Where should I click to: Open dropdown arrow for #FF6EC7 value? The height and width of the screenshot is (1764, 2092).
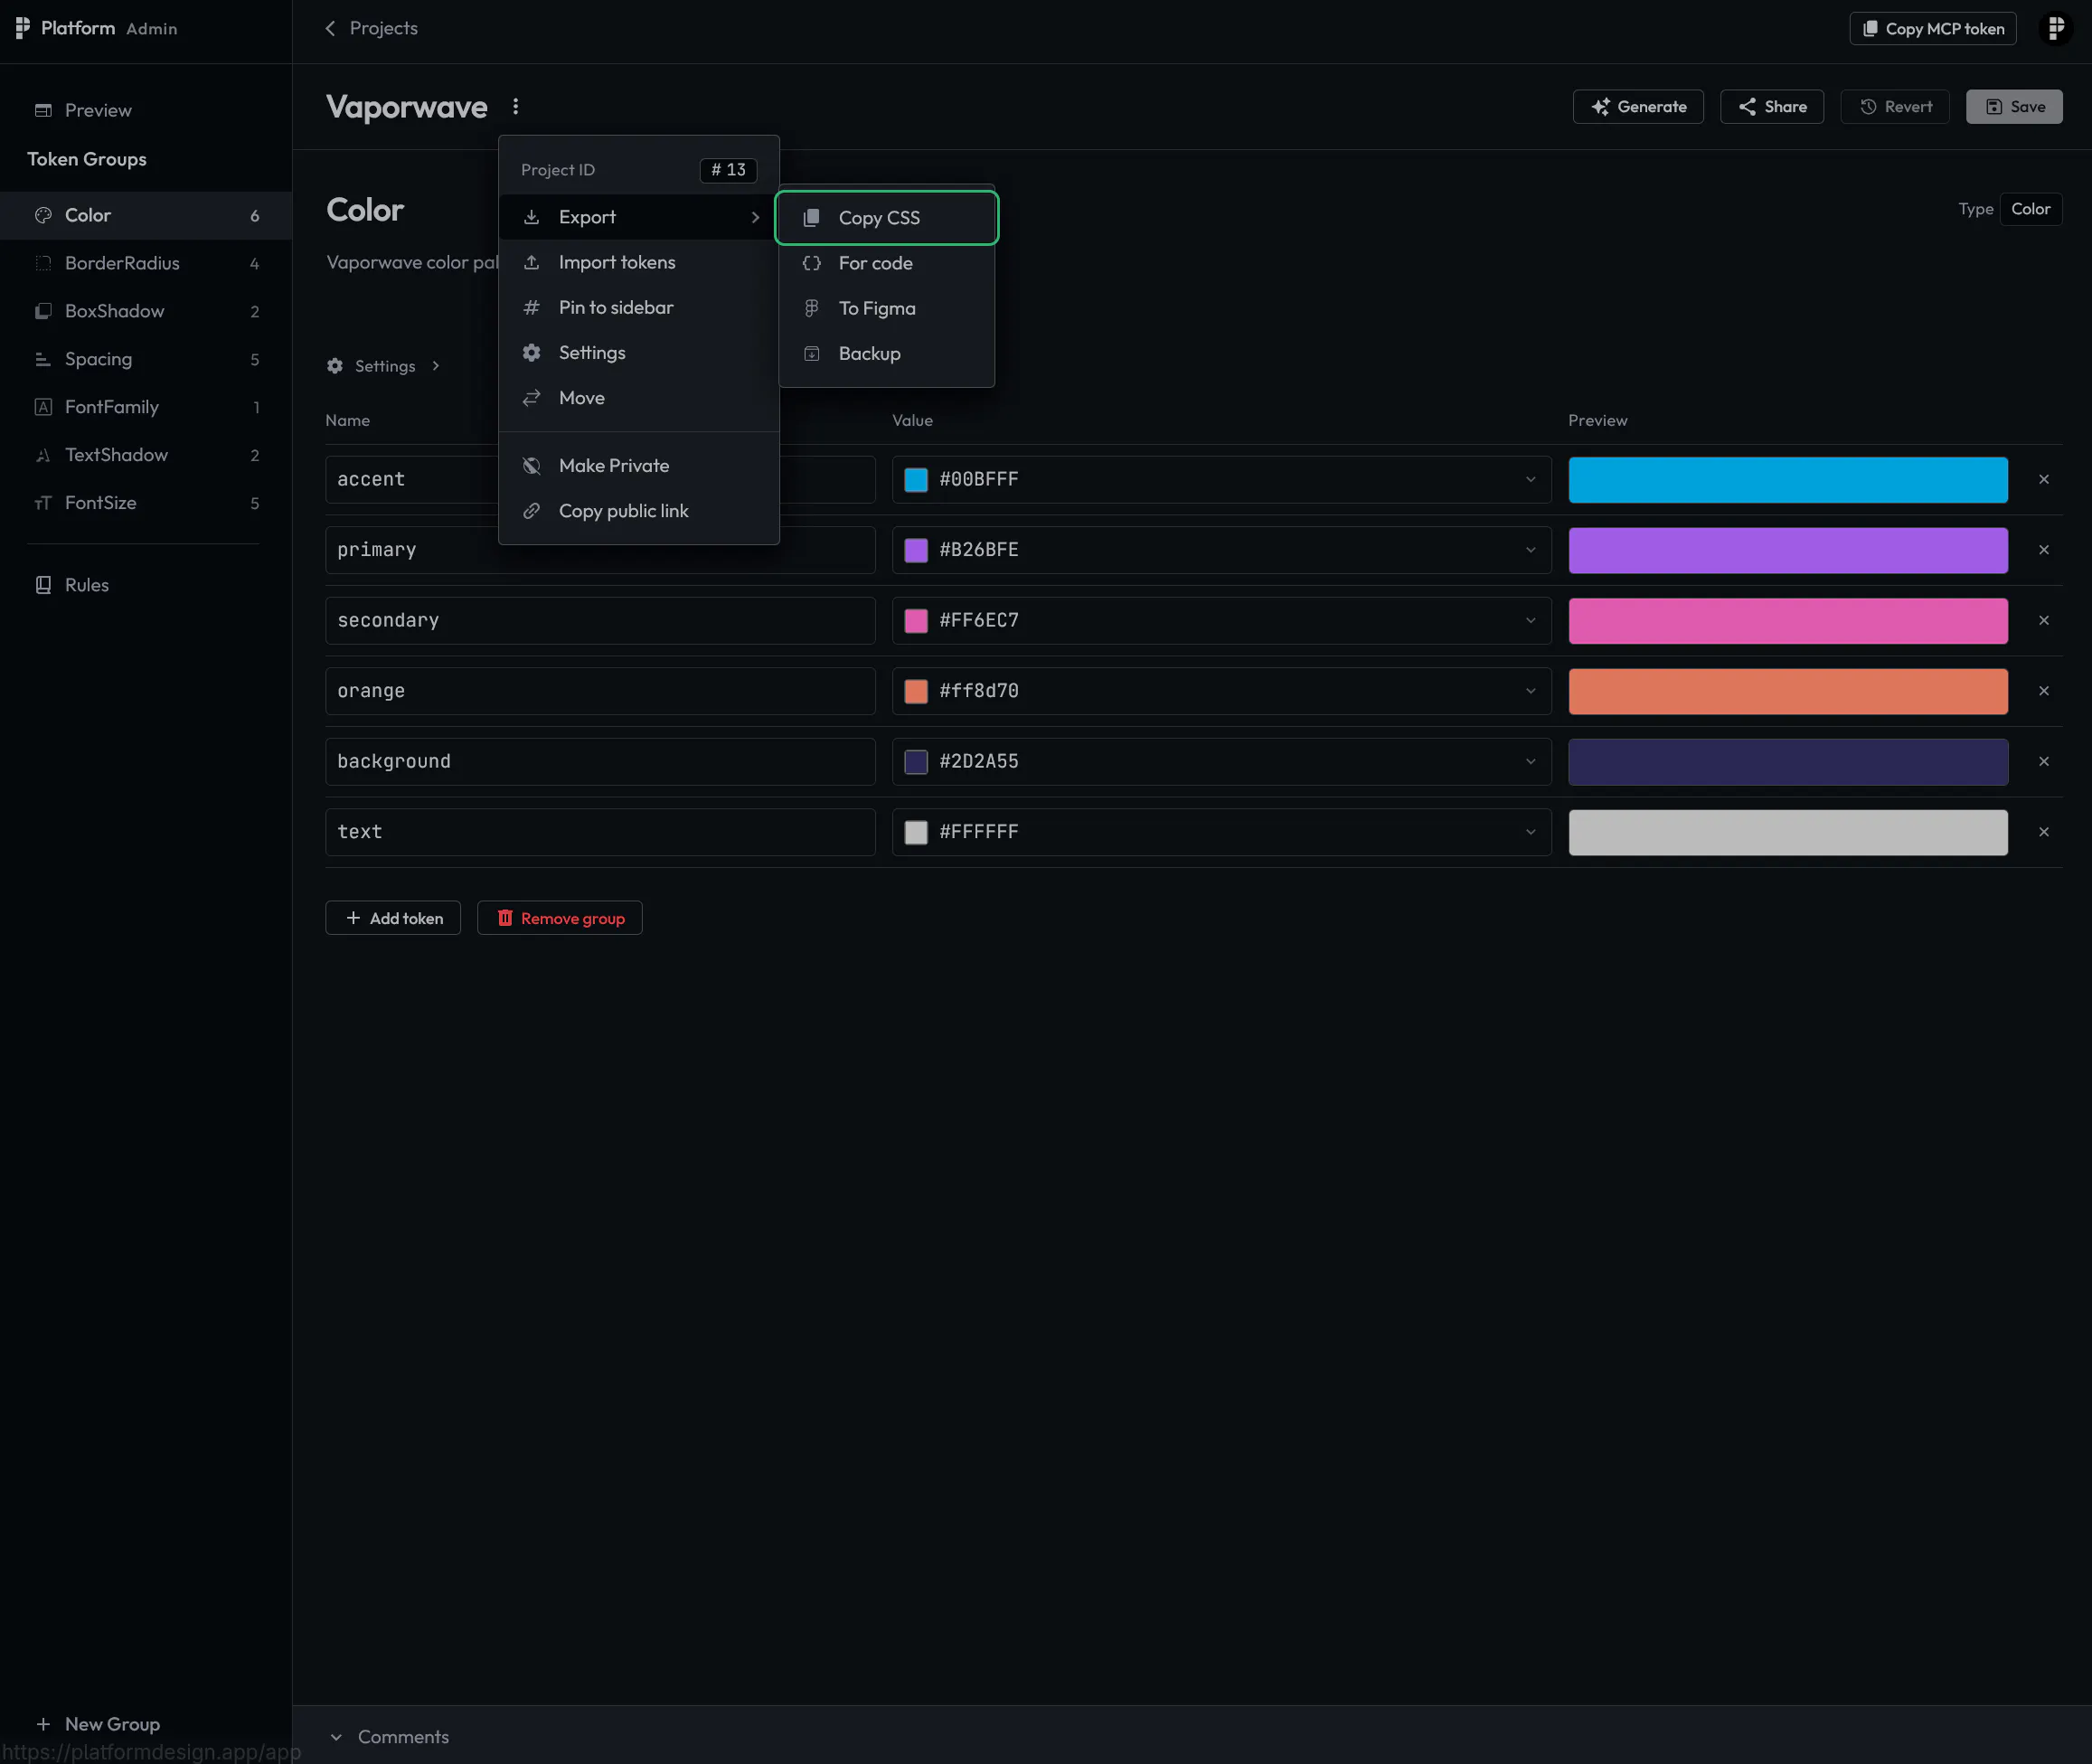tap(1530, 621)
